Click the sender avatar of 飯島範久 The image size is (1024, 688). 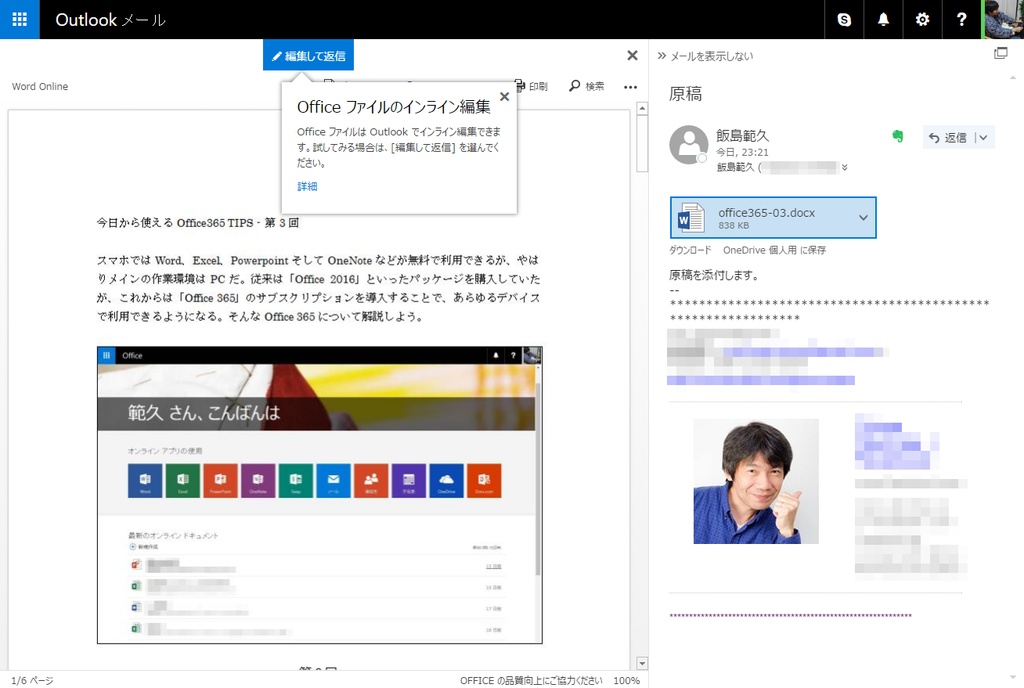(x=688, y=144)
